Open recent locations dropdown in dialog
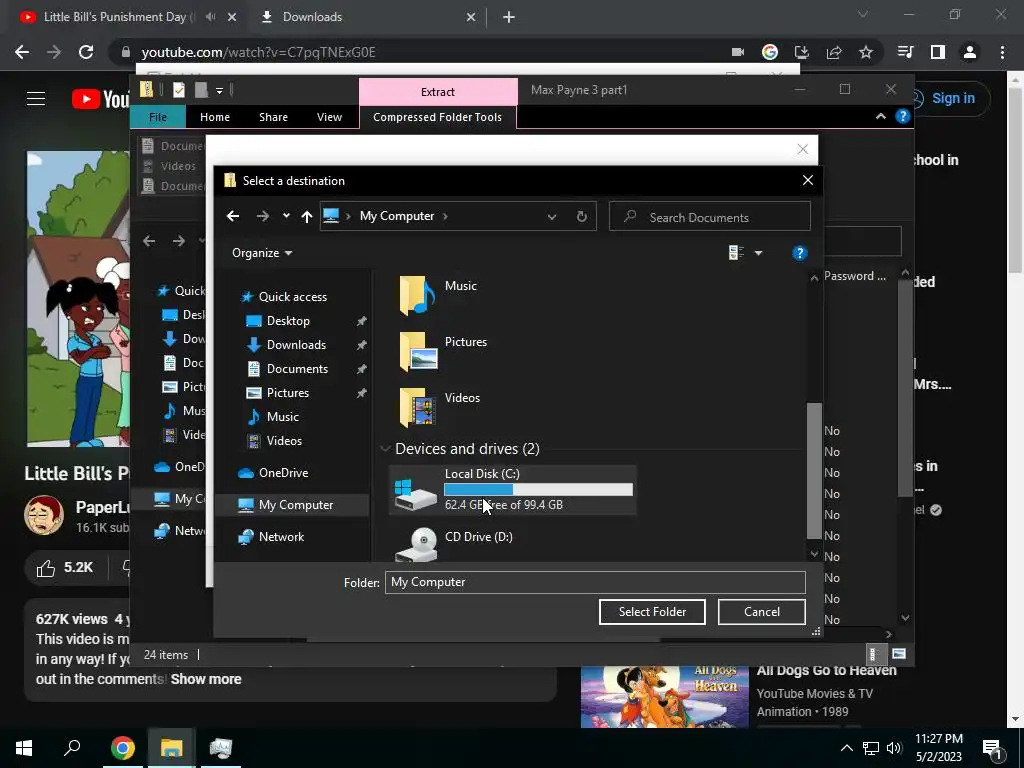1024x768 pixels. [x=286, y=216]
